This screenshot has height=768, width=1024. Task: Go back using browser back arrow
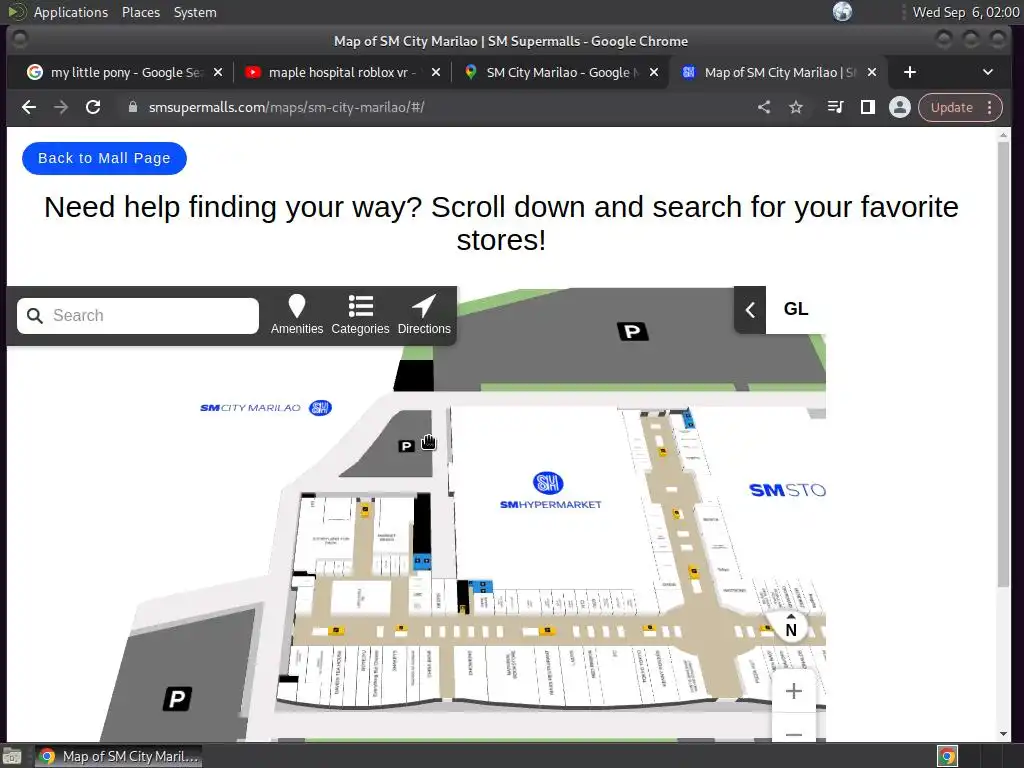point(29,107)
